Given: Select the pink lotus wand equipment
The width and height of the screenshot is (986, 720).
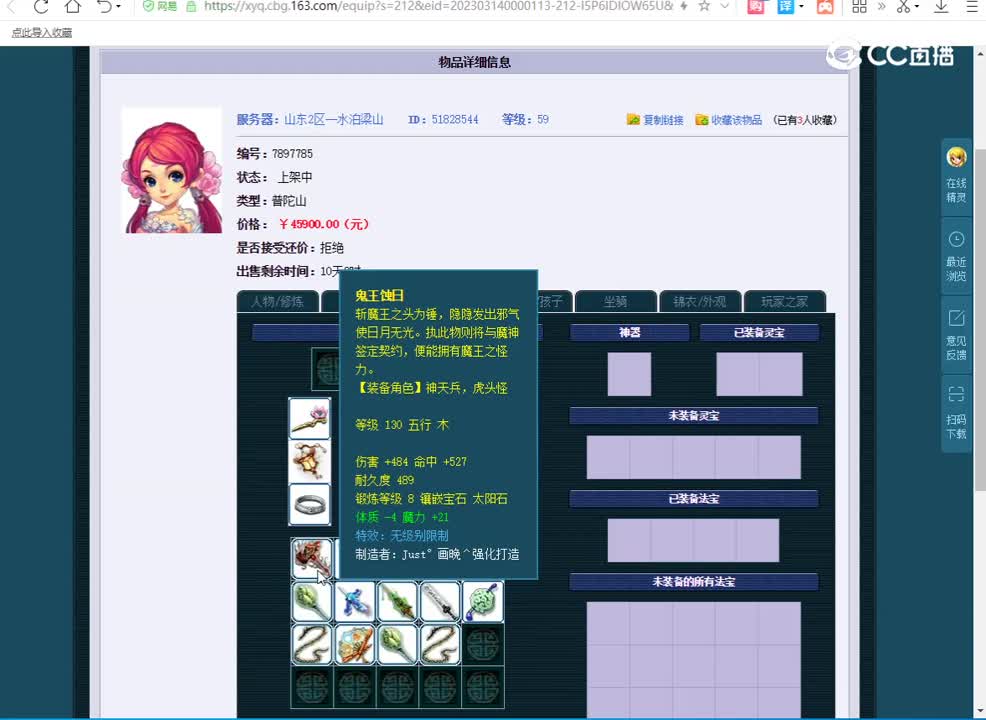Looking at the screenshot, I should click(x=309, y=418).
